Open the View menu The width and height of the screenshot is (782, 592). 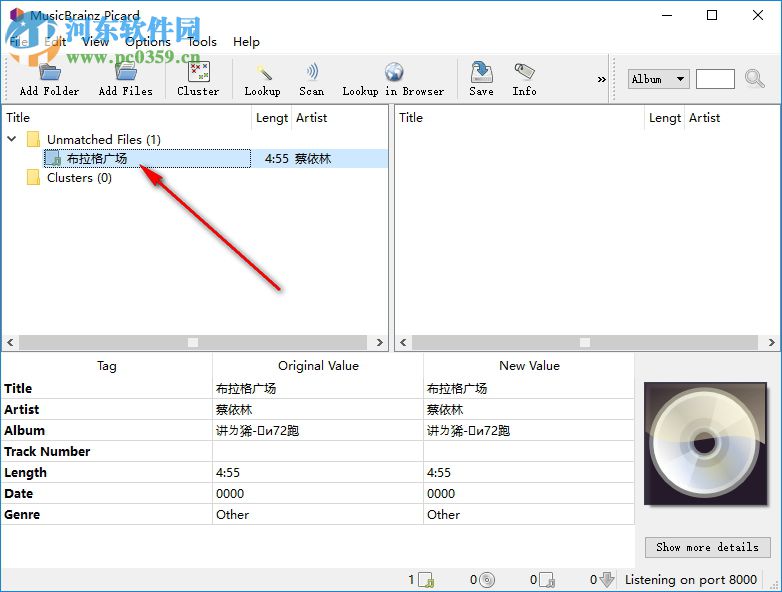95,42
